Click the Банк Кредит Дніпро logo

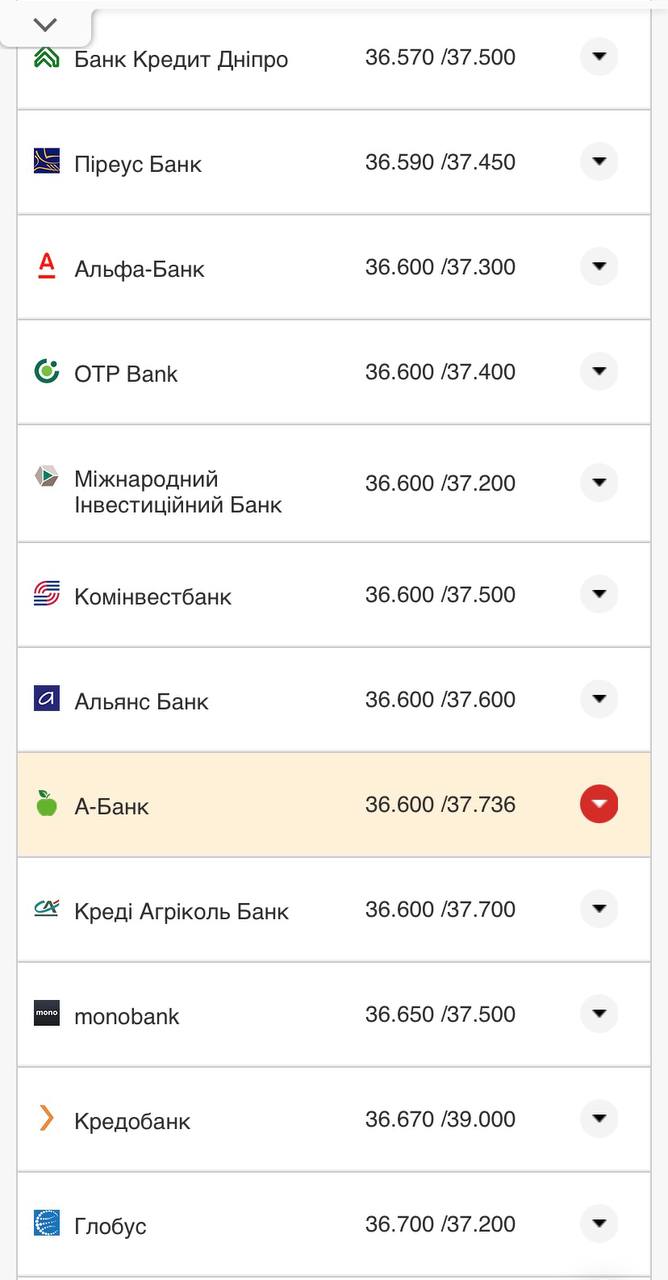pos(44,57)
